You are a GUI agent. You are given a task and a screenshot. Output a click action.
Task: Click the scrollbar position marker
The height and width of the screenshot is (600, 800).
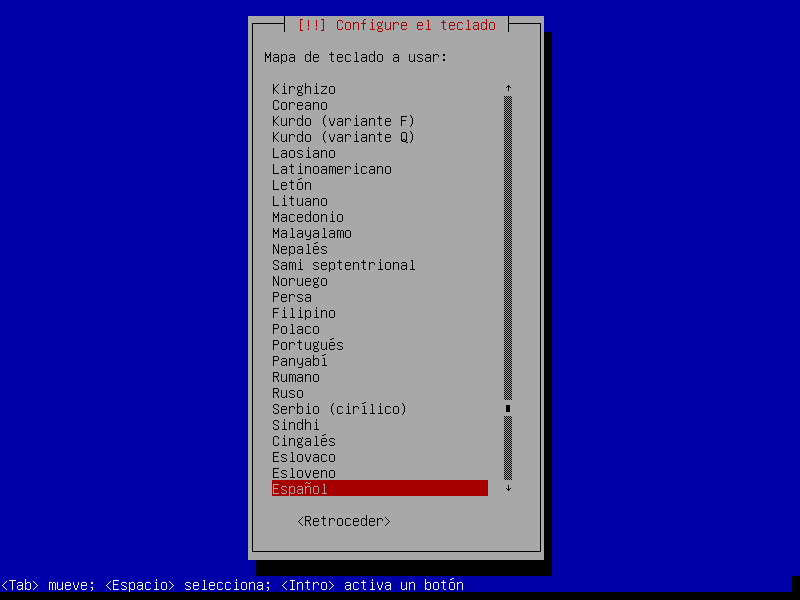coord(508,408)
